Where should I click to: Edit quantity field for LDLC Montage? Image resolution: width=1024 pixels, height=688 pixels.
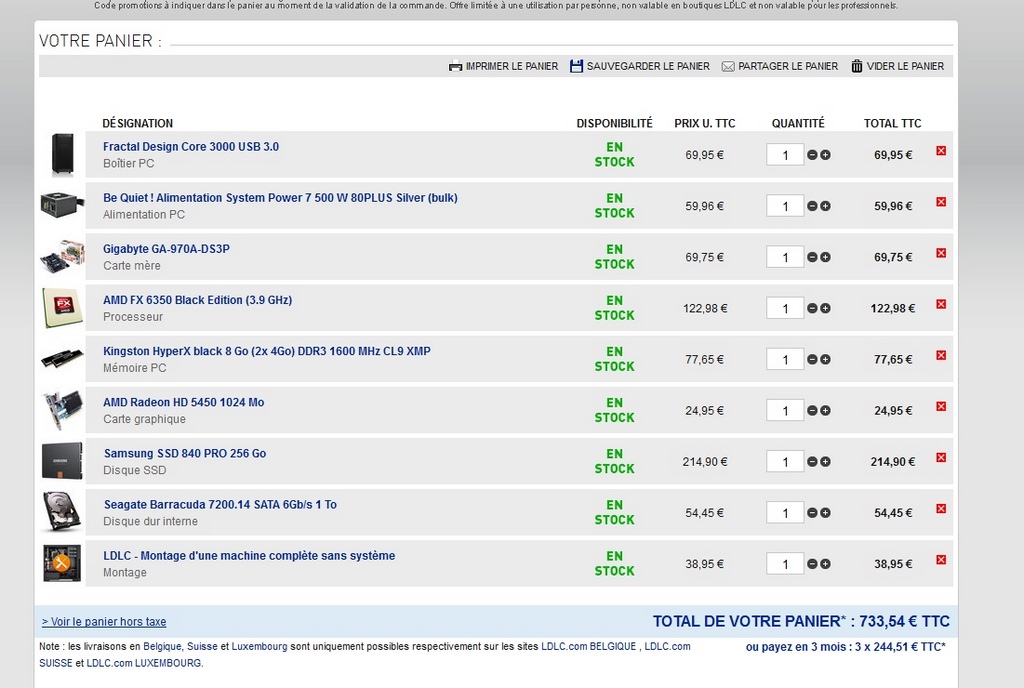(785, 564)
